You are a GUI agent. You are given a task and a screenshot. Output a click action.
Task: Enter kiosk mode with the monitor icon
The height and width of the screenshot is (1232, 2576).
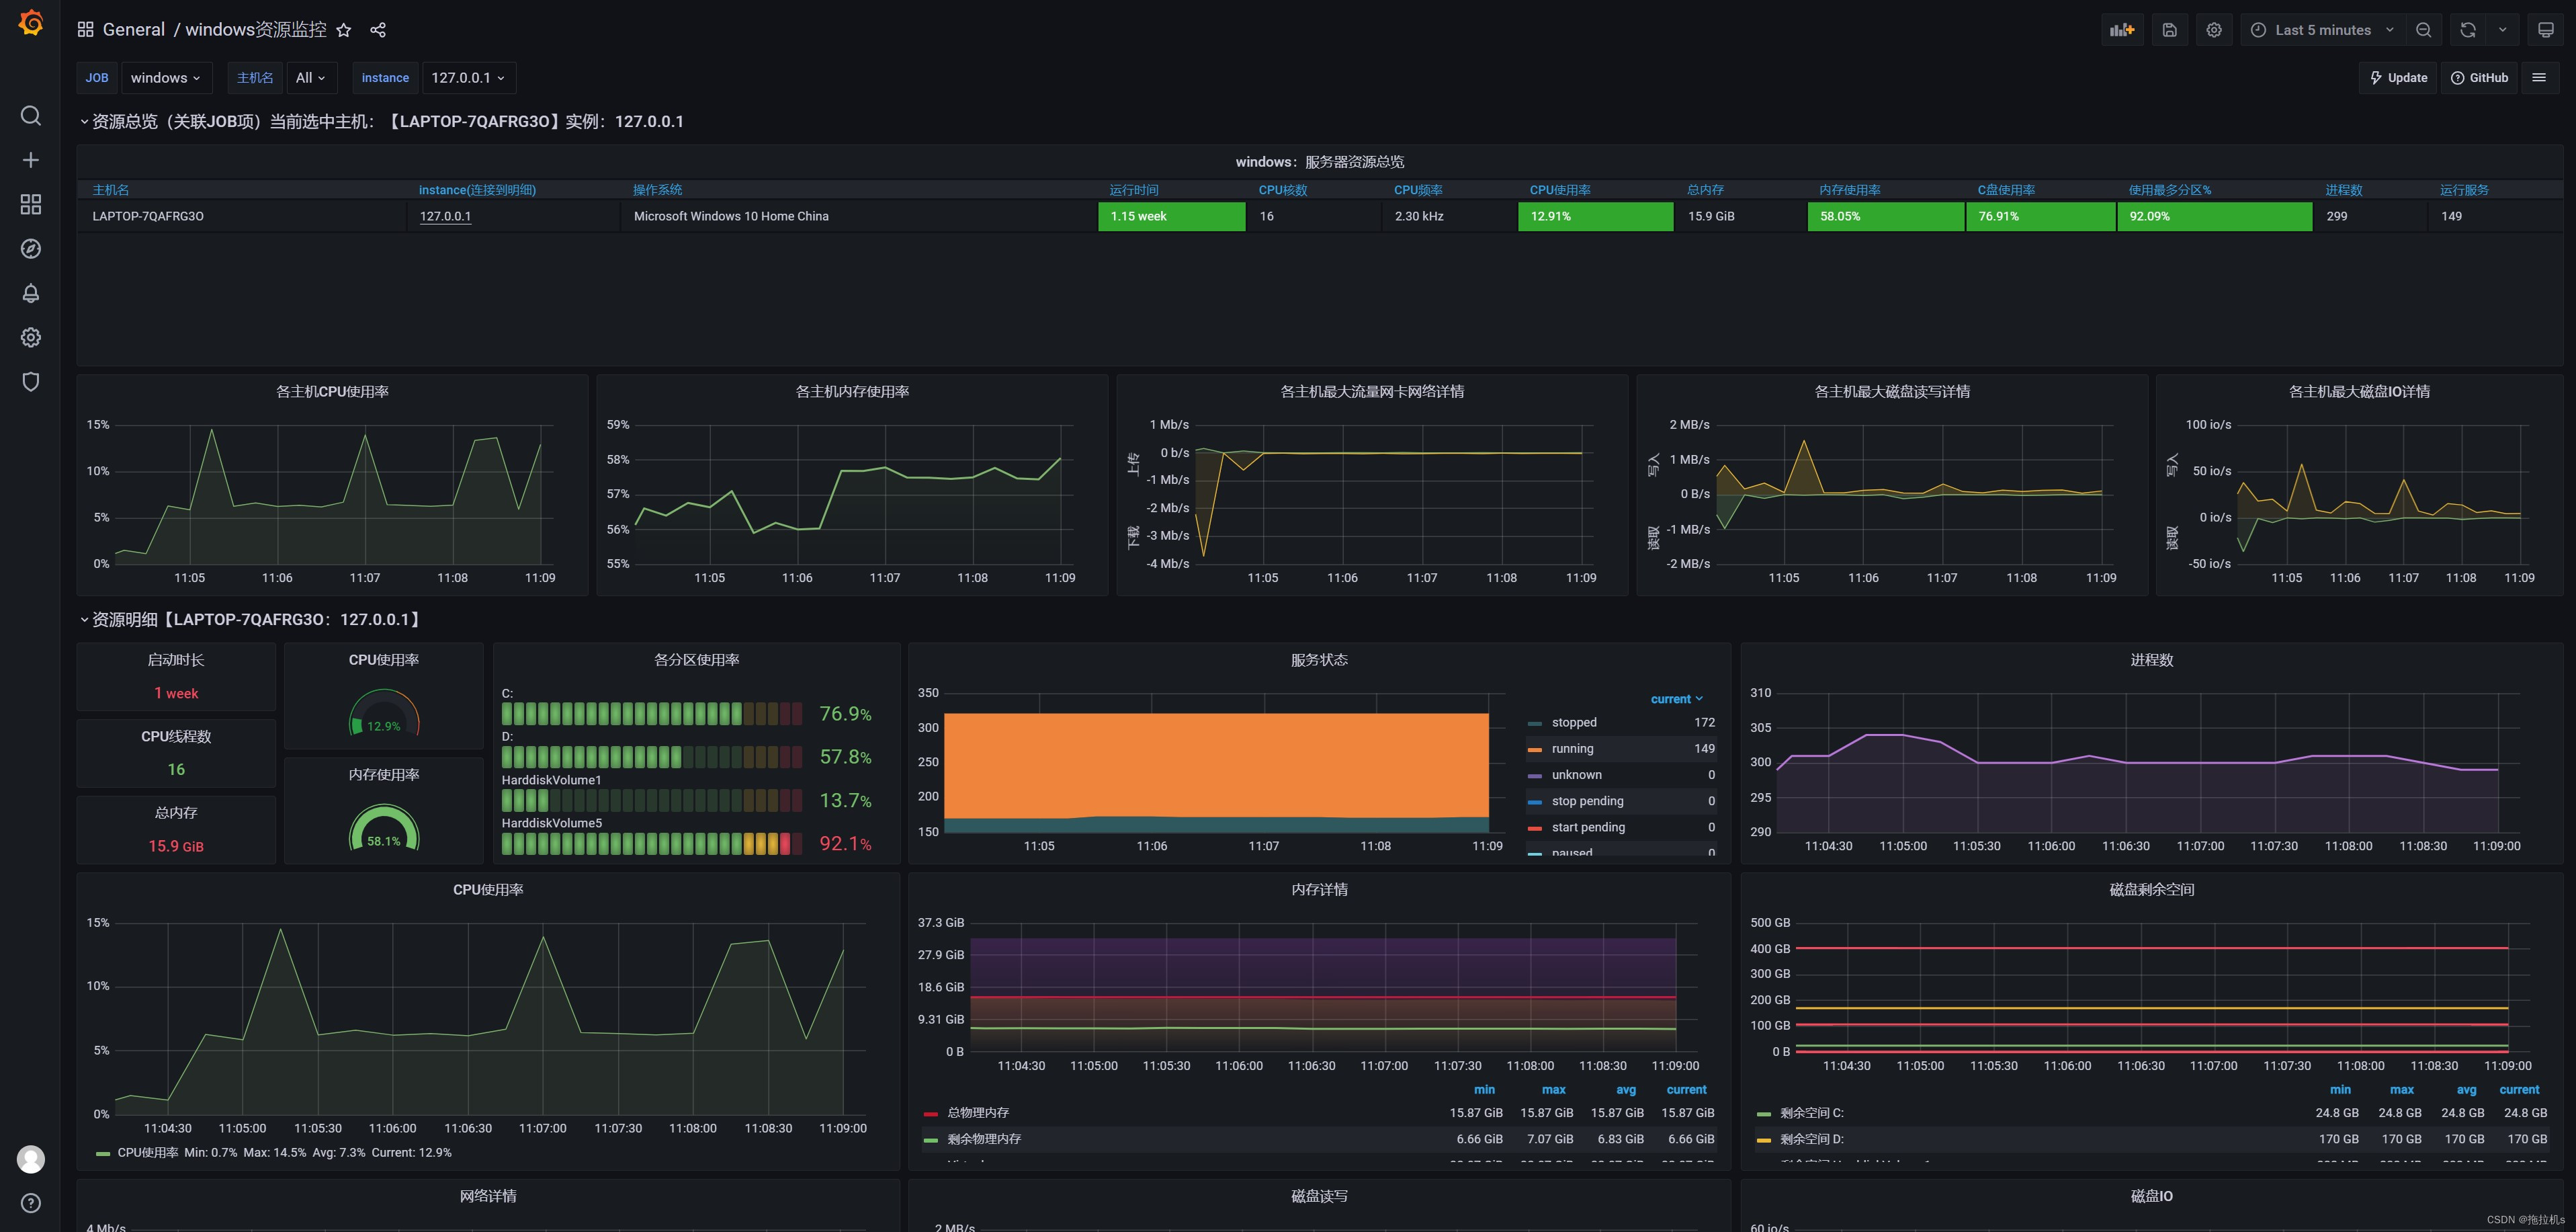click(x=2545, y=29)
